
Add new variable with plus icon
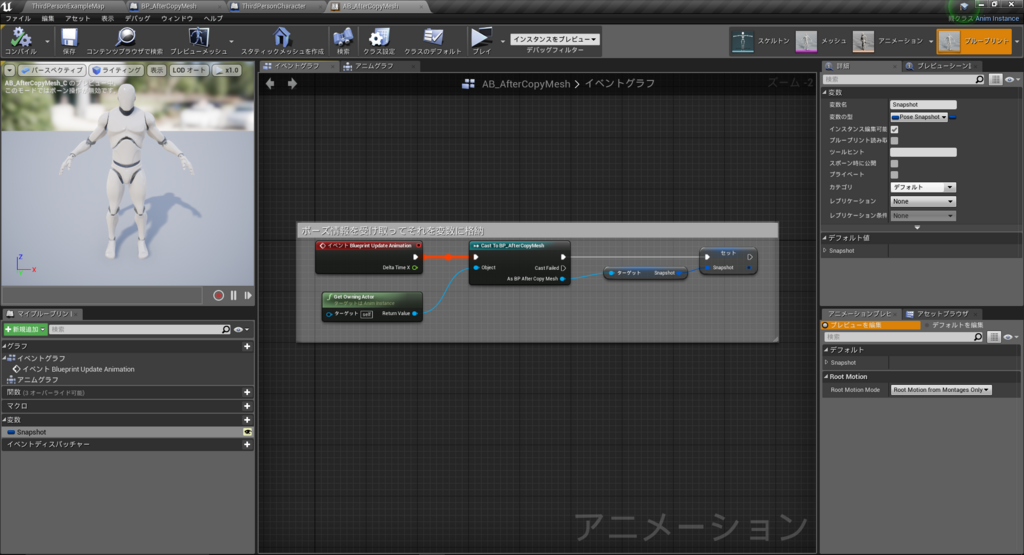tap(247, 420)
